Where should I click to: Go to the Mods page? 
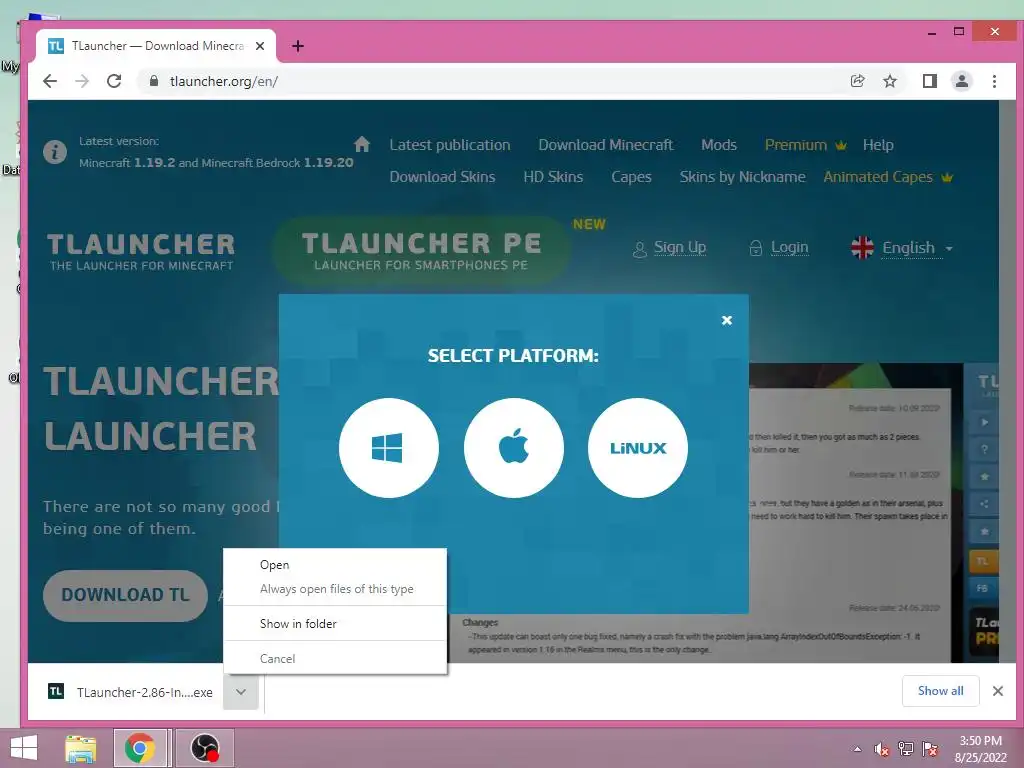coord(719,145)
